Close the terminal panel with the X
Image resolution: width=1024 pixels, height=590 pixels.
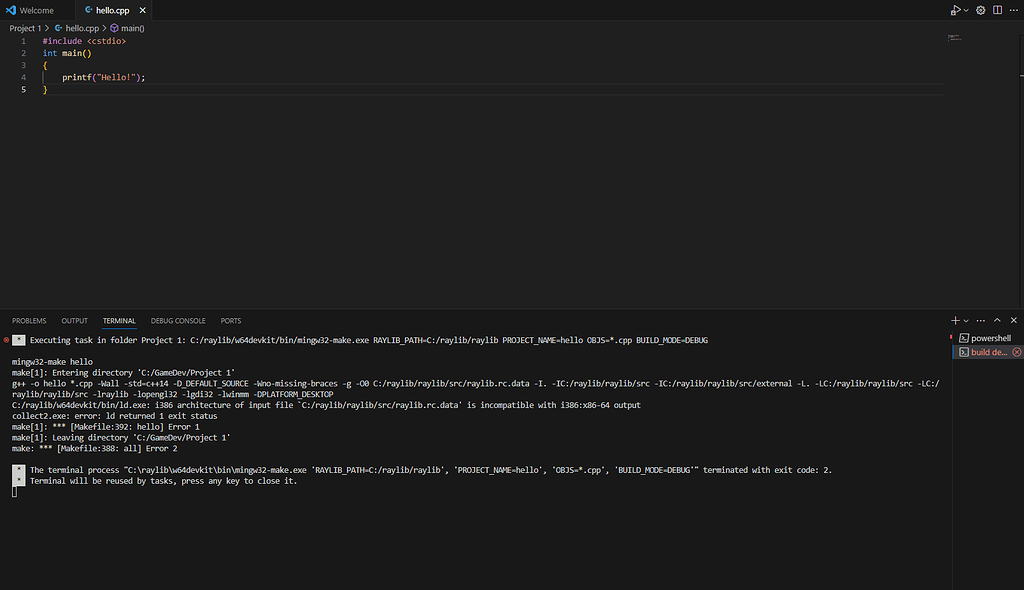tap(1013, 320)
